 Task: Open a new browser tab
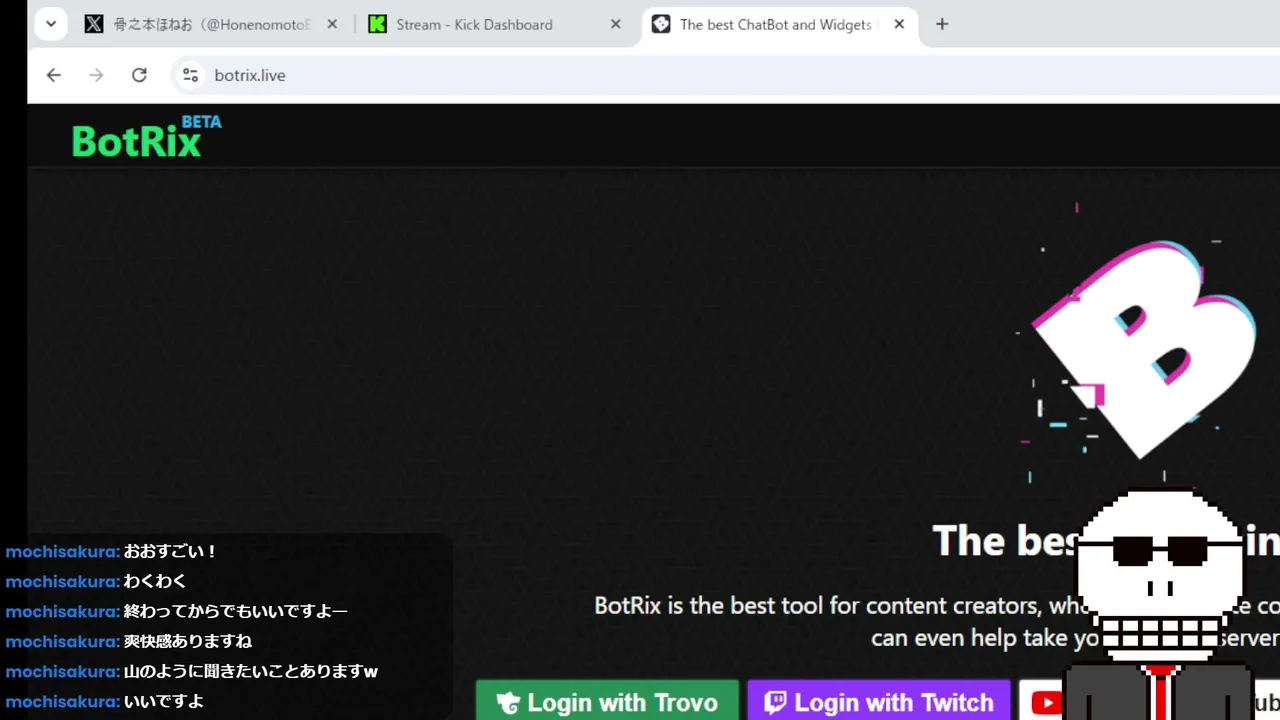[x=942, y=24]
